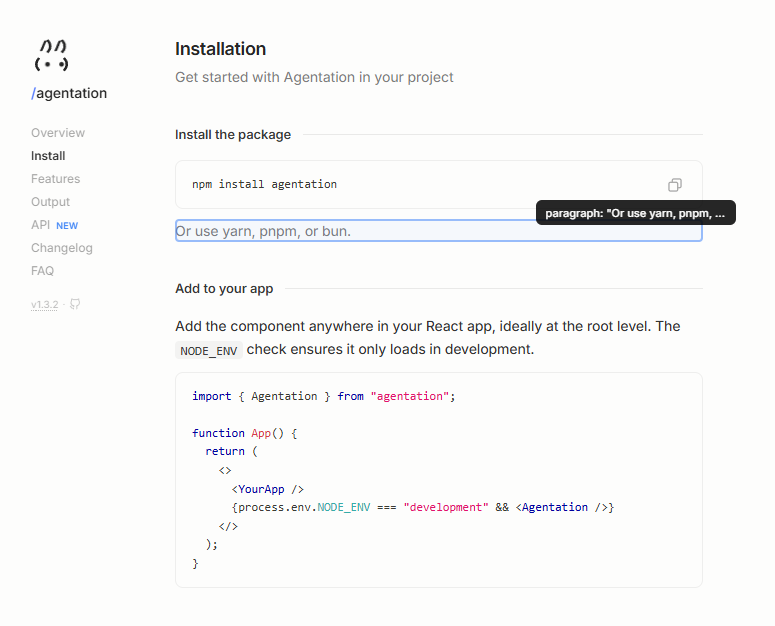Image resolution: width=775 pixels, height=626 pixels.
Task: Navigate to the Output page
Action: click(x=50, y=202)
